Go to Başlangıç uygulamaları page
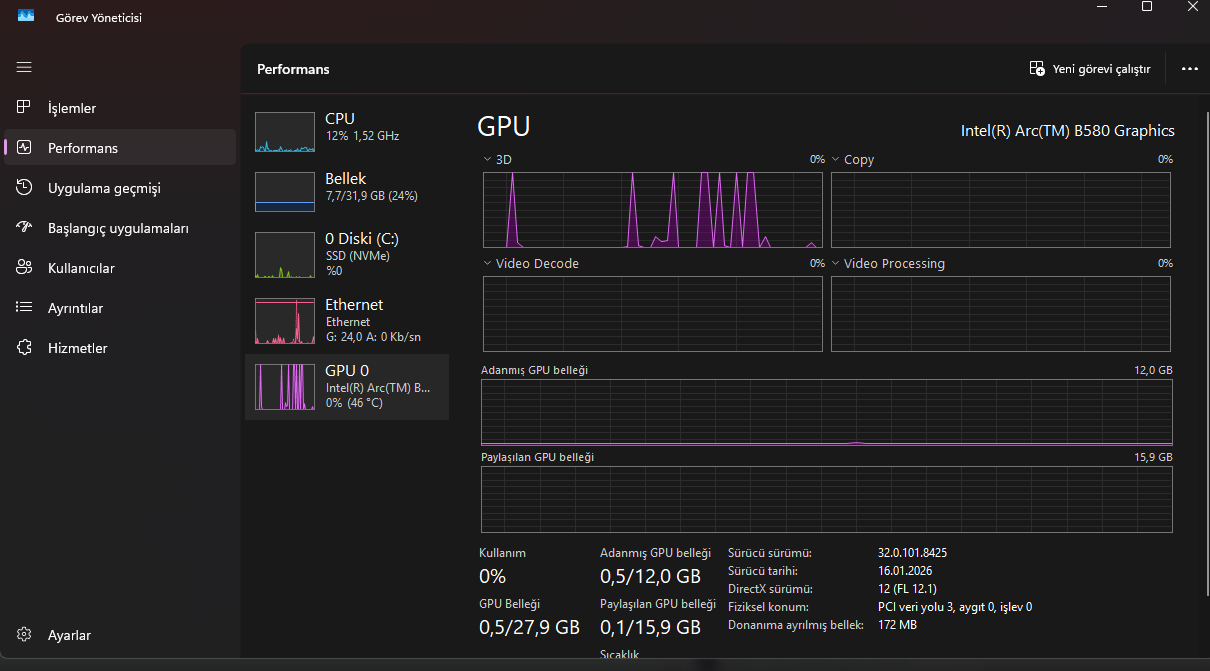 (120, 227)
